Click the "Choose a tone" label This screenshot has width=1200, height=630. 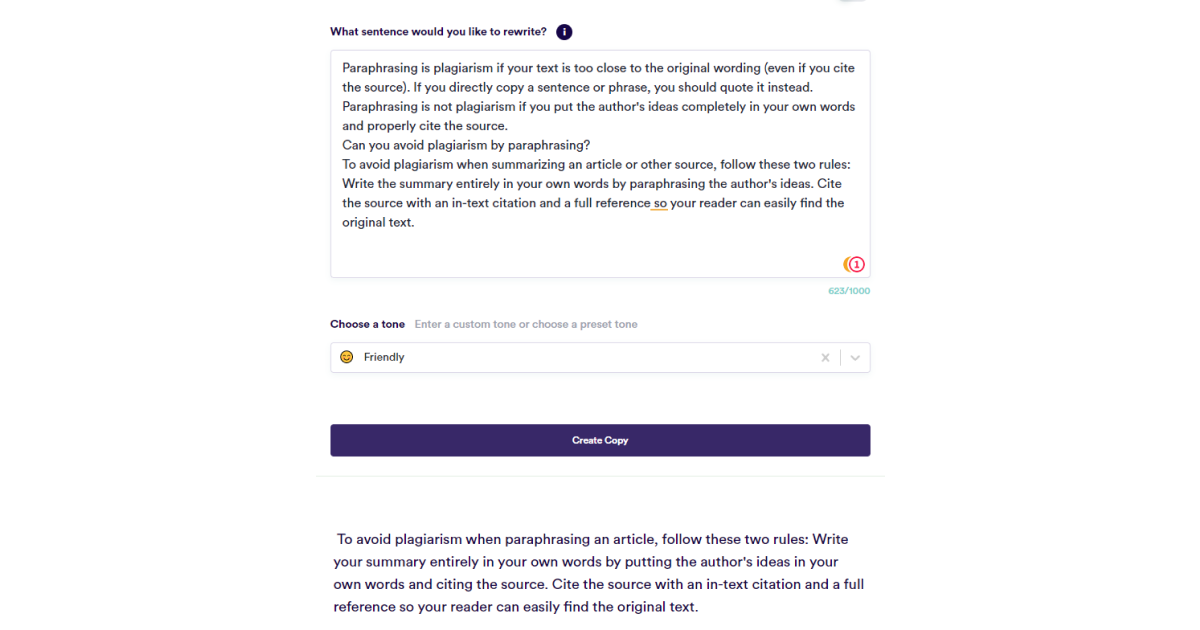tap(368, 324)
